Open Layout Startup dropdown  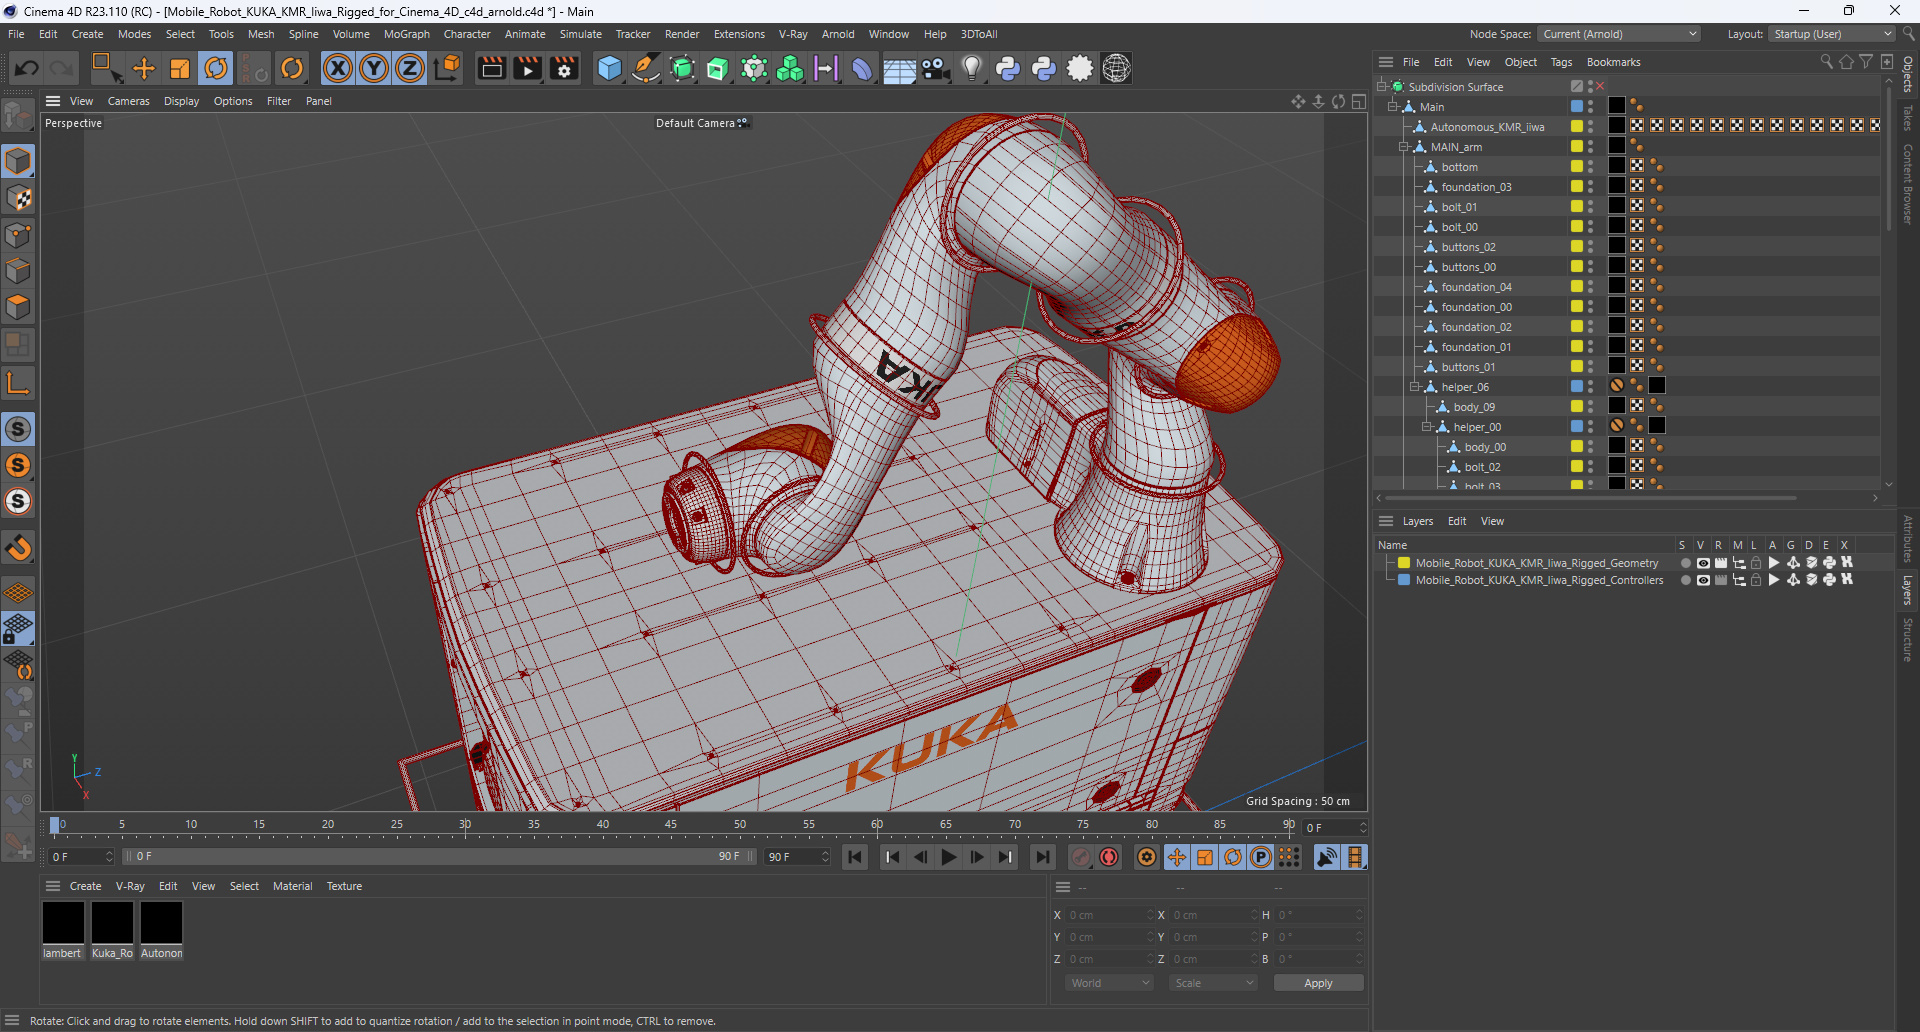click(1832, 34)
